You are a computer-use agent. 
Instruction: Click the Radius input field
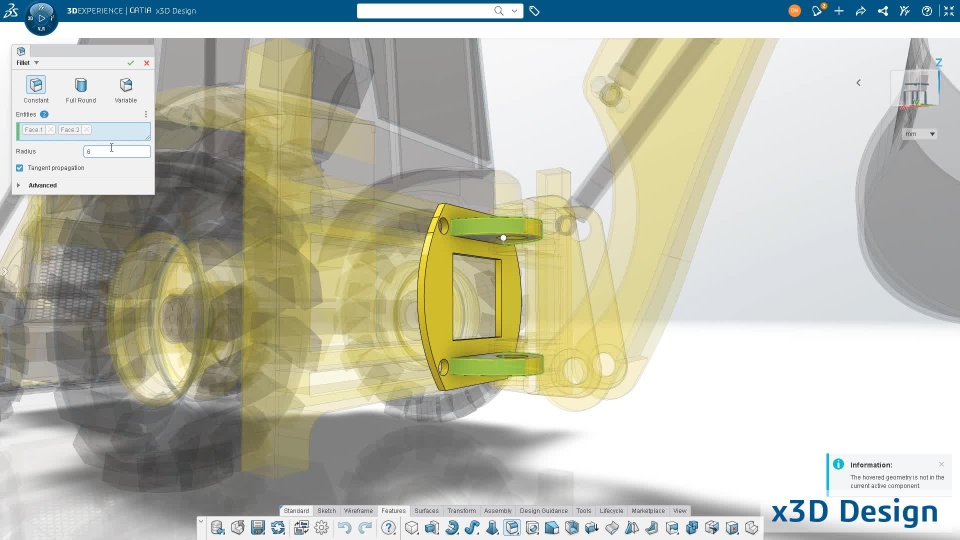(x=116, y=151)
